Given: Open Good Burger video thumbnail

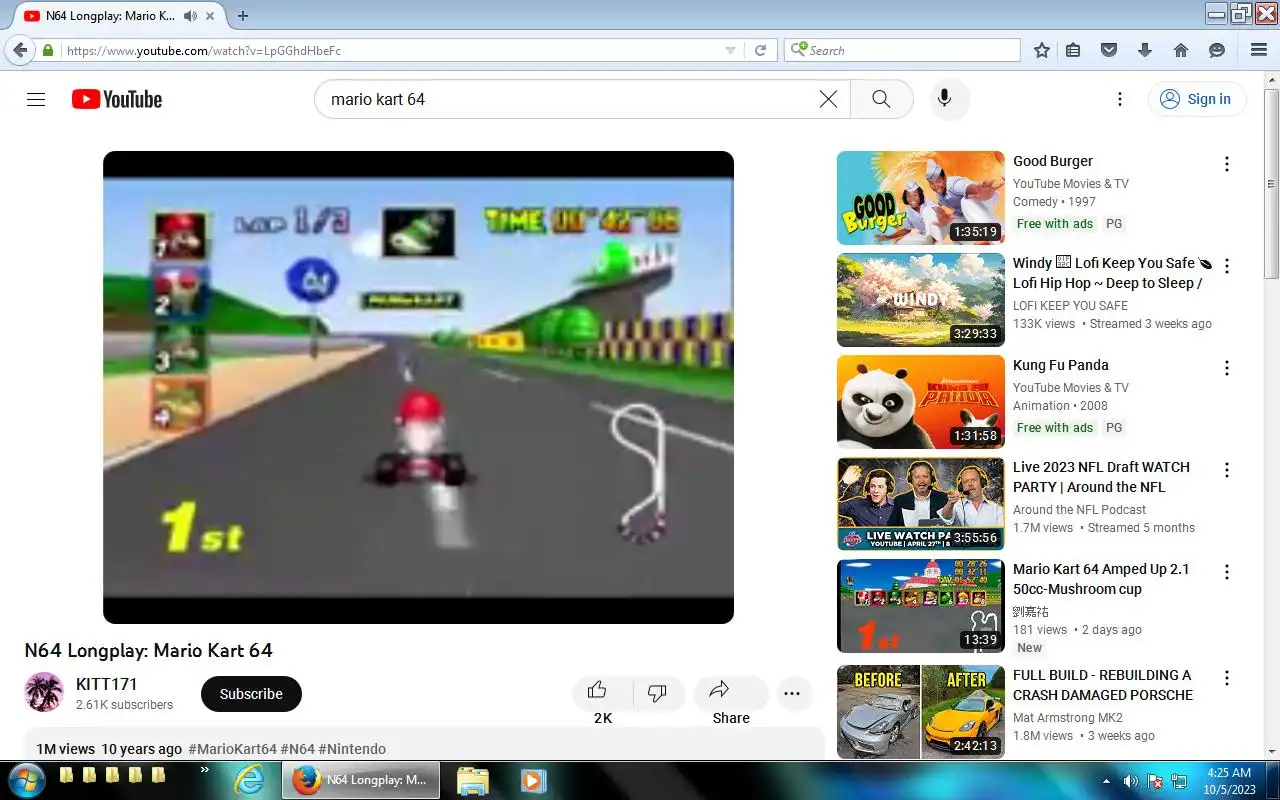Looking at the screenshot, I should (920, 198).
